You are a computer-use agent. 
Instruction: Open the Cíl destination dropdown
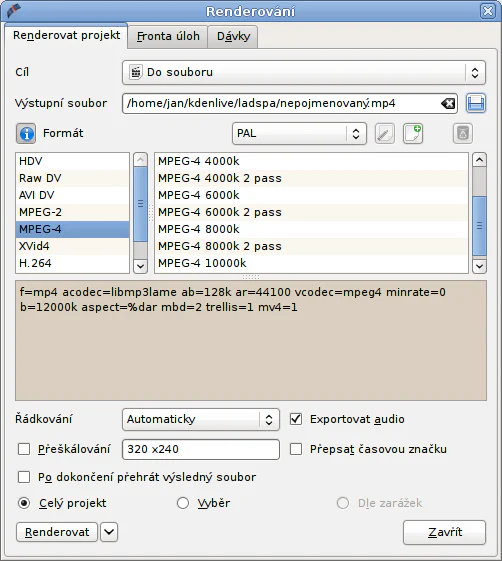pyautogui.click(x=303, y=72)
